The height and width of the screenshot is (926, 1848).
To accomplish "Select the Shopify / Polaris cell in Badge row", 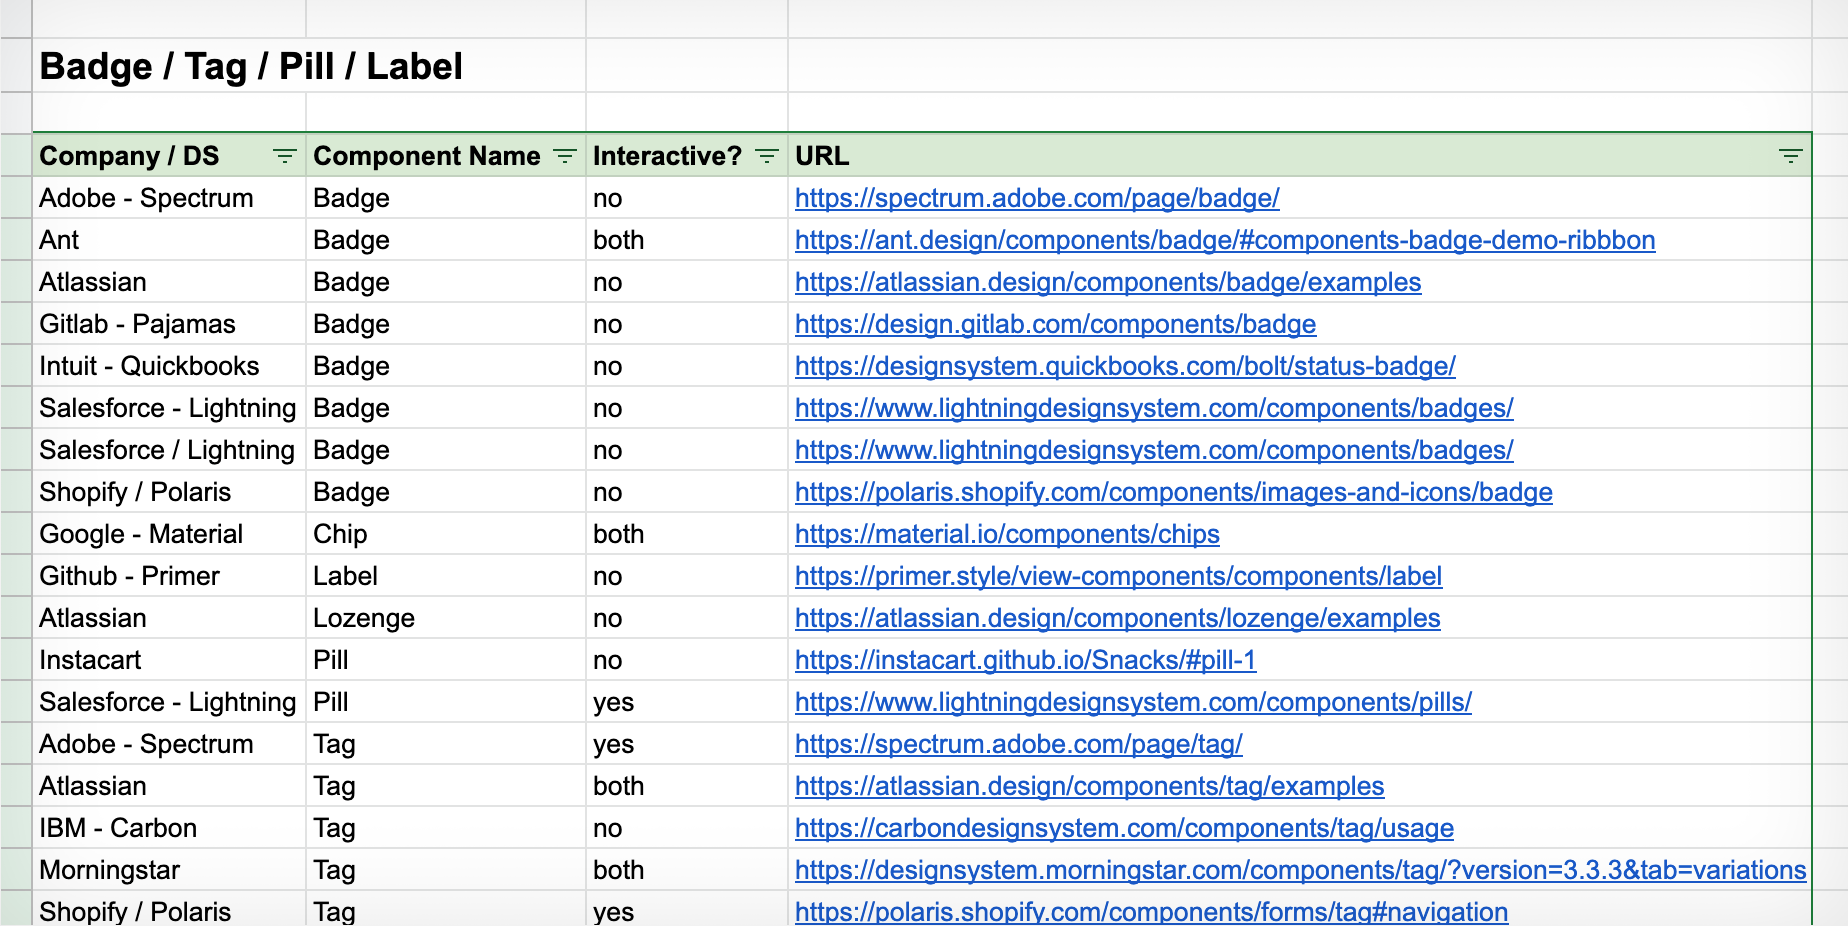I will pos(170,492).
